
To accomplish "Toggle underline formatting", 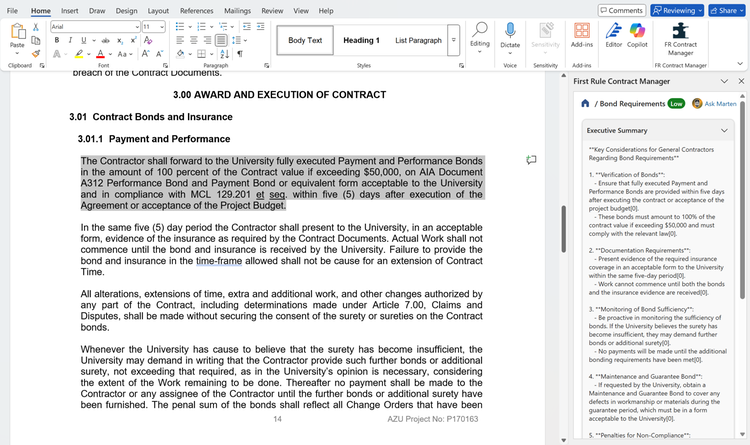I will click(x=84, y=41).
